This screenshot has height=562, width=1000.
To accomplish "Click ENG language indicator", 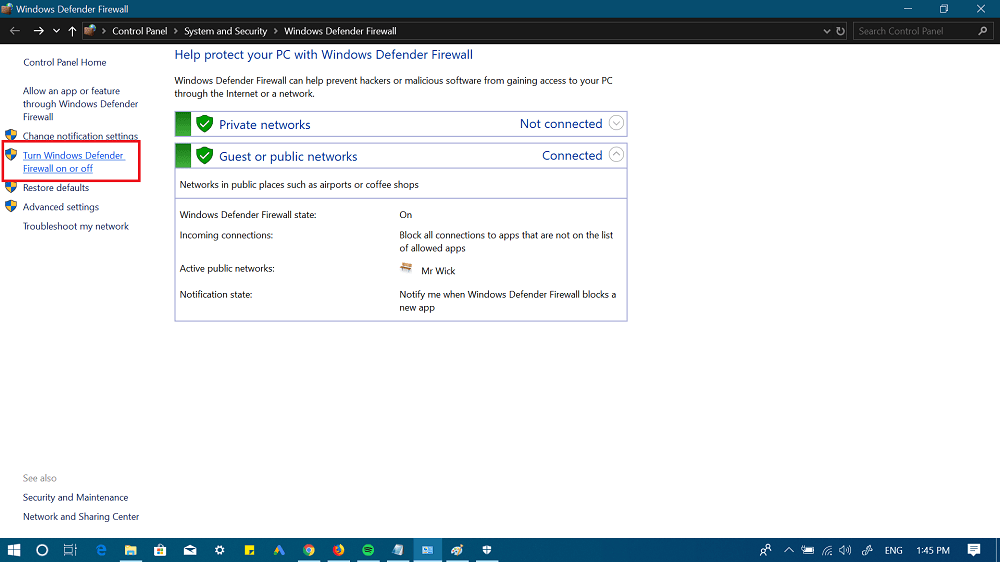I will (x=893, y=550).
